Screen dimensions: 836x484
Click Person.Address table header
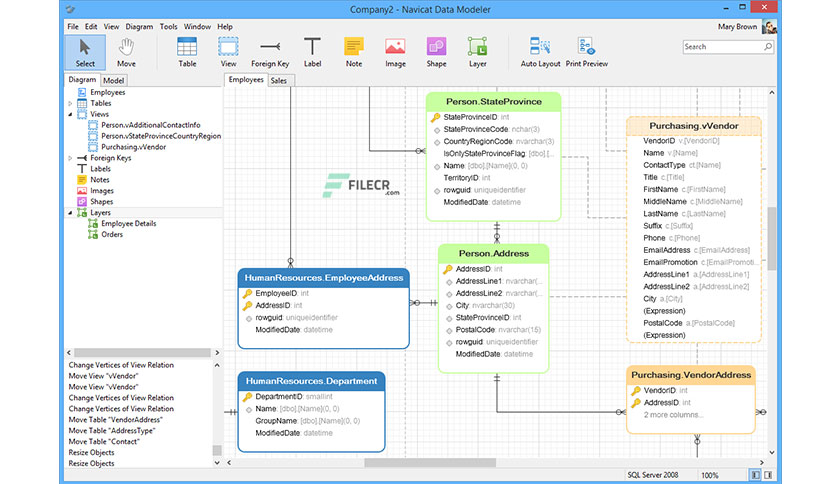pos(494,254)
